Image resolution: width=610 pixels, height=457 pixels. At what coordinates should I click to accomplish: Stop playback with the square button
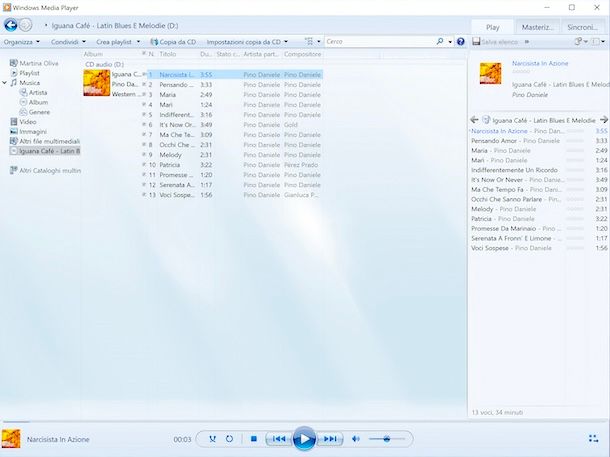pyautogui.click(x=254, y=439)
